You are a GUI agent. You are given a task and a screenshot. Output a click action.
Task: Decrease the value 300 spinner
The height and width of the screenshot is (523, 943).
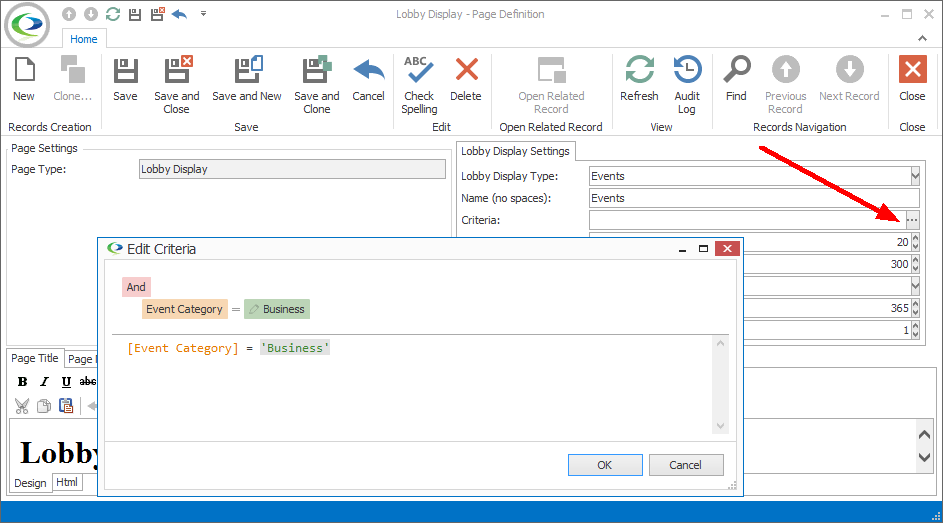[915, 268]
